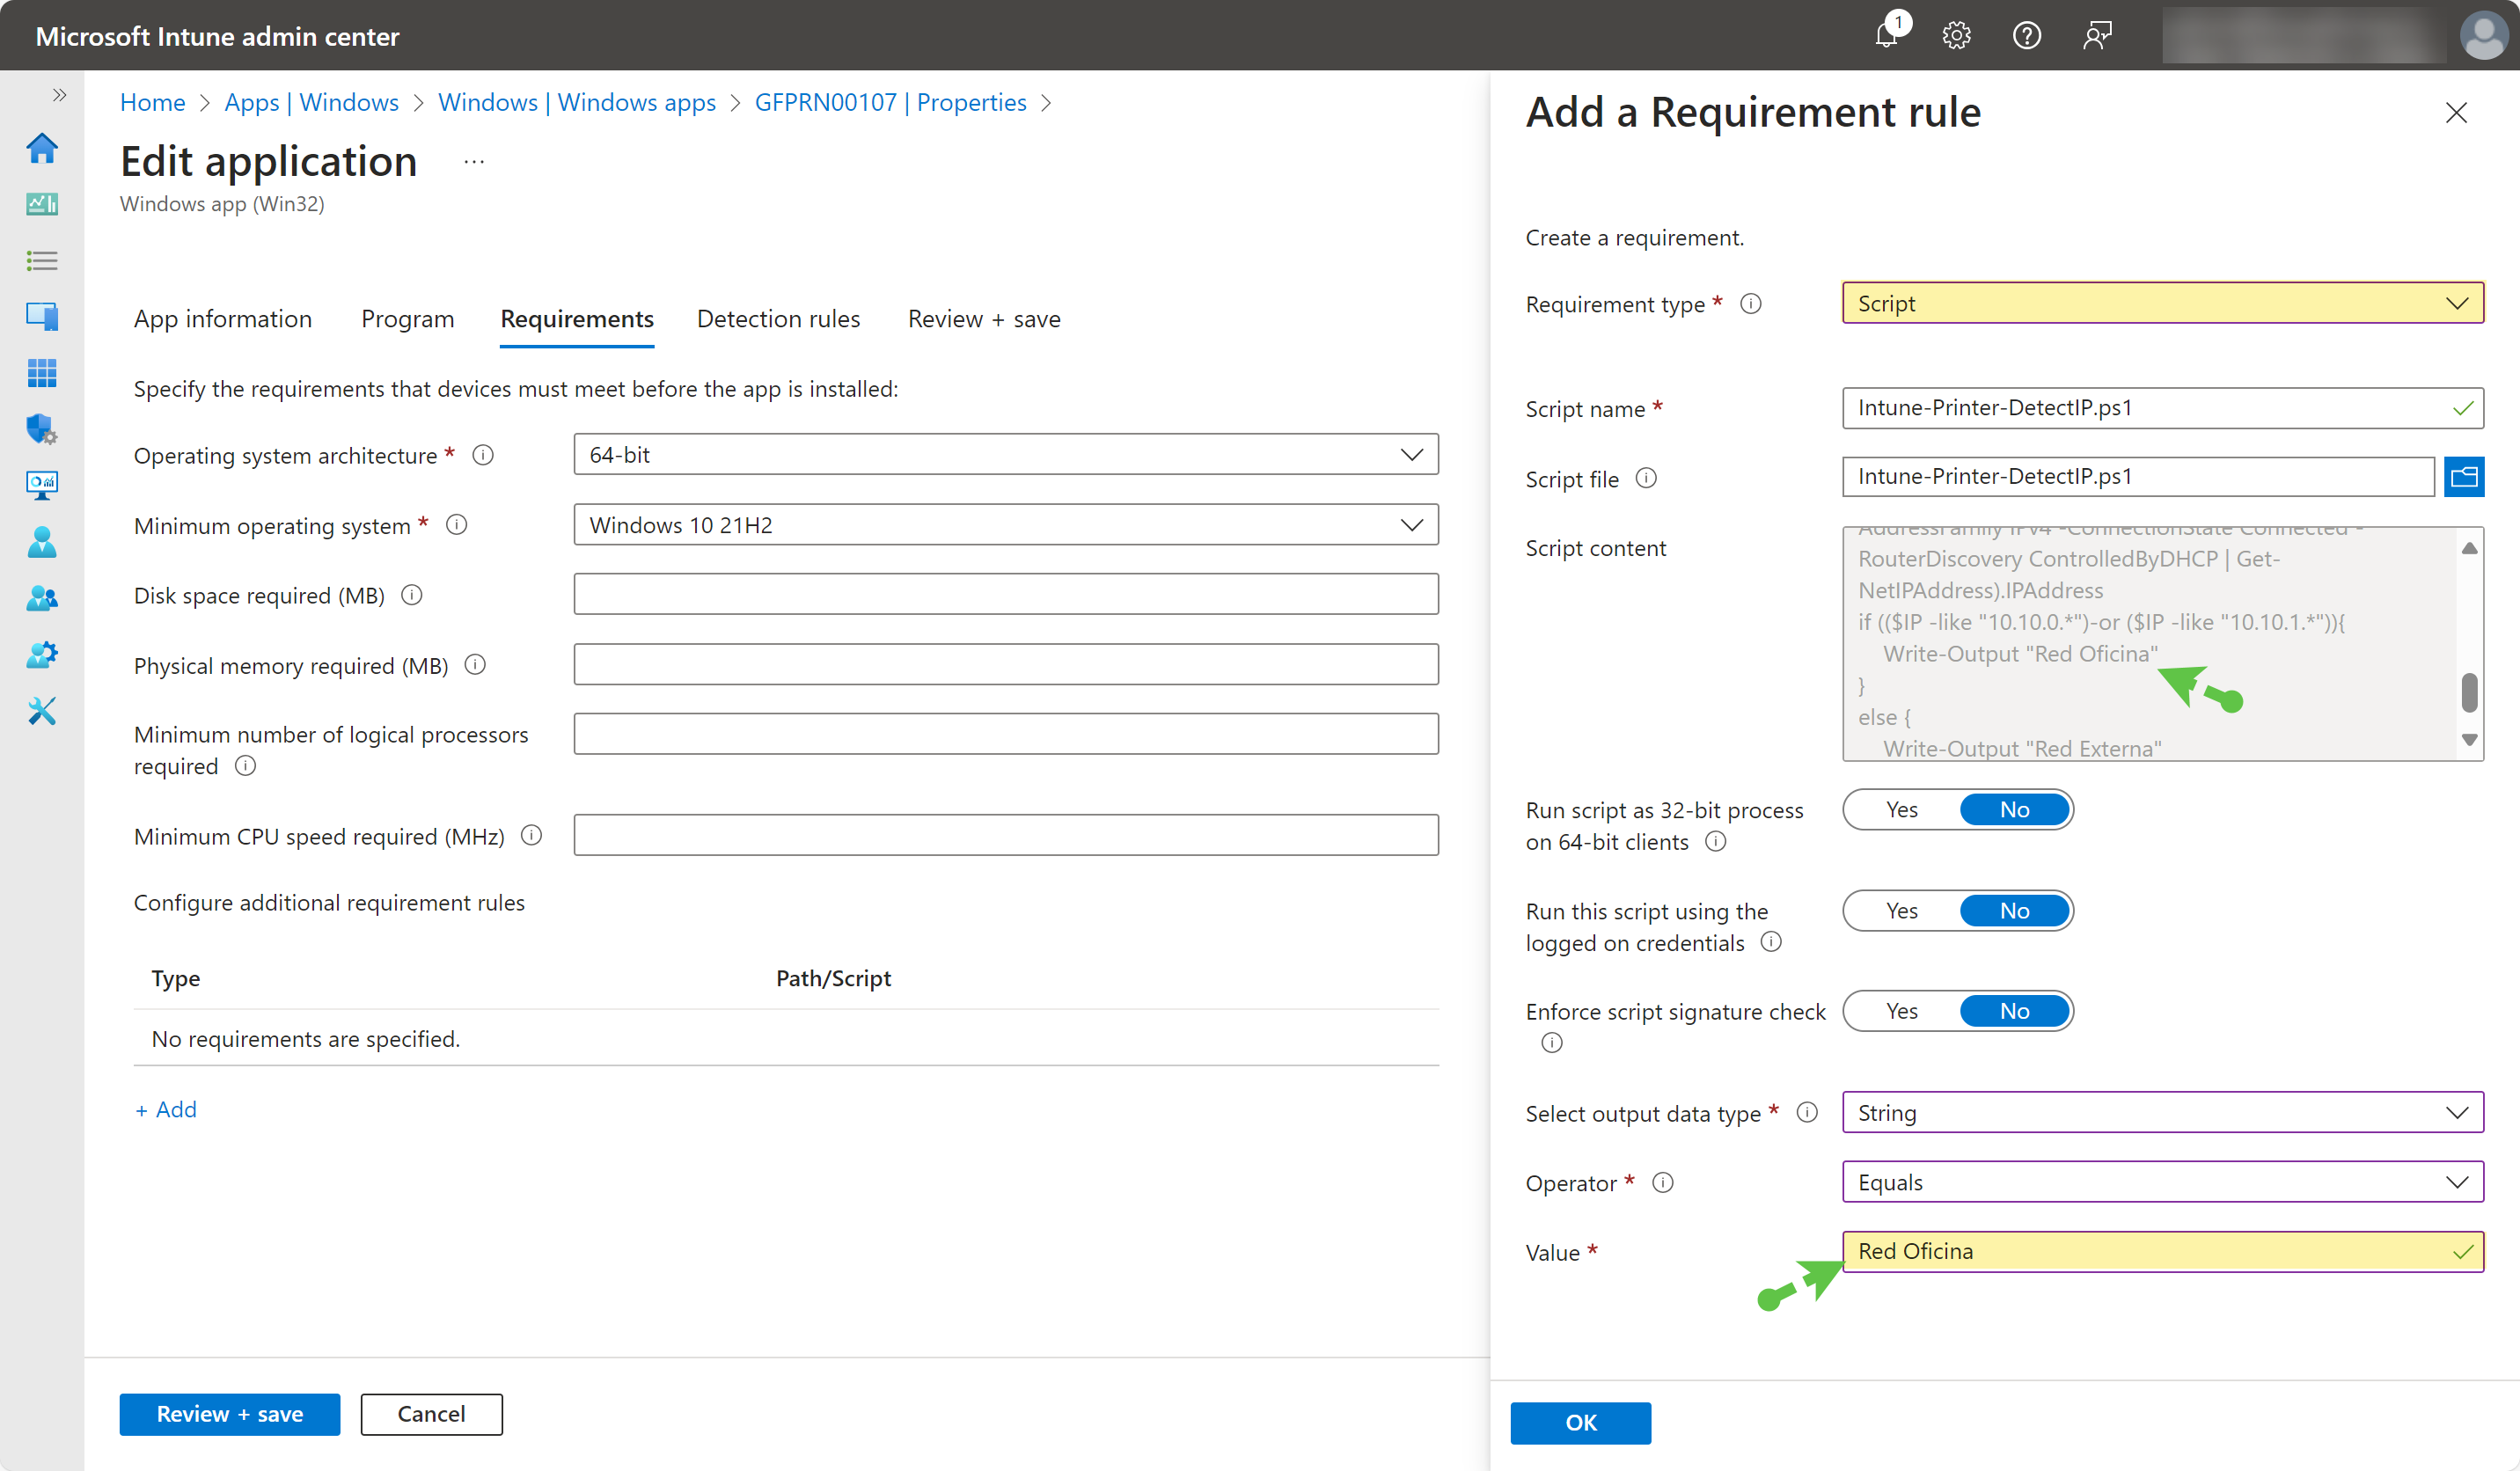This screenshot has width=2520, height=1471.
Task: Open Operator Equals dropdown
Action: (x=2162, y=1183)
